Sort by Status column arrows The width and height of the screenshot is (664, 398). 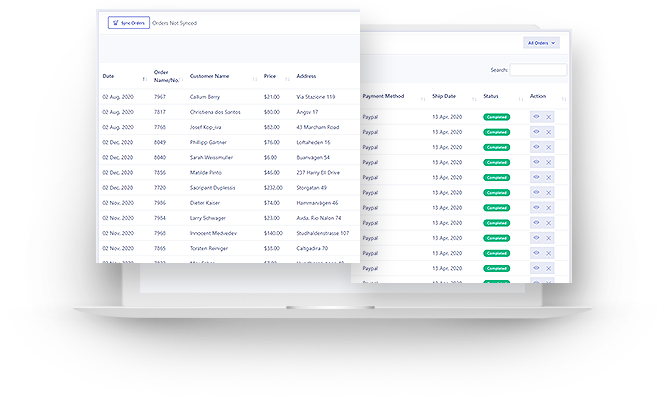(521, 99)
